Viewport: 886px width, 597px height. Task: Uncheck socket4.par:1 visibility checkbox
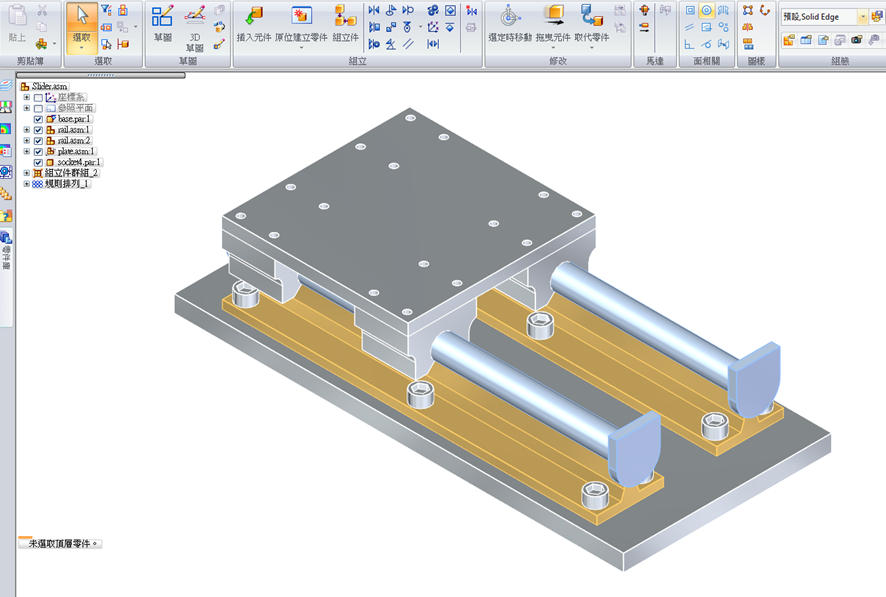38,163
